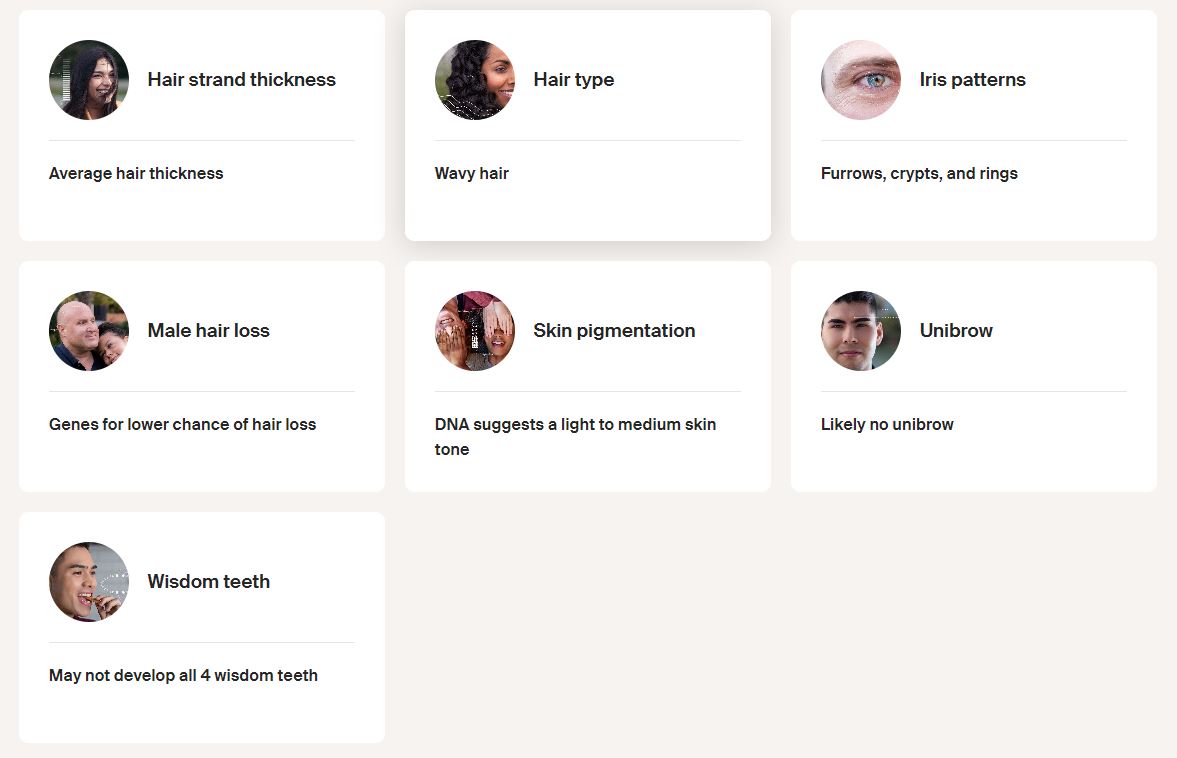Click the Unibrow circular photo

tap(861, 331)
